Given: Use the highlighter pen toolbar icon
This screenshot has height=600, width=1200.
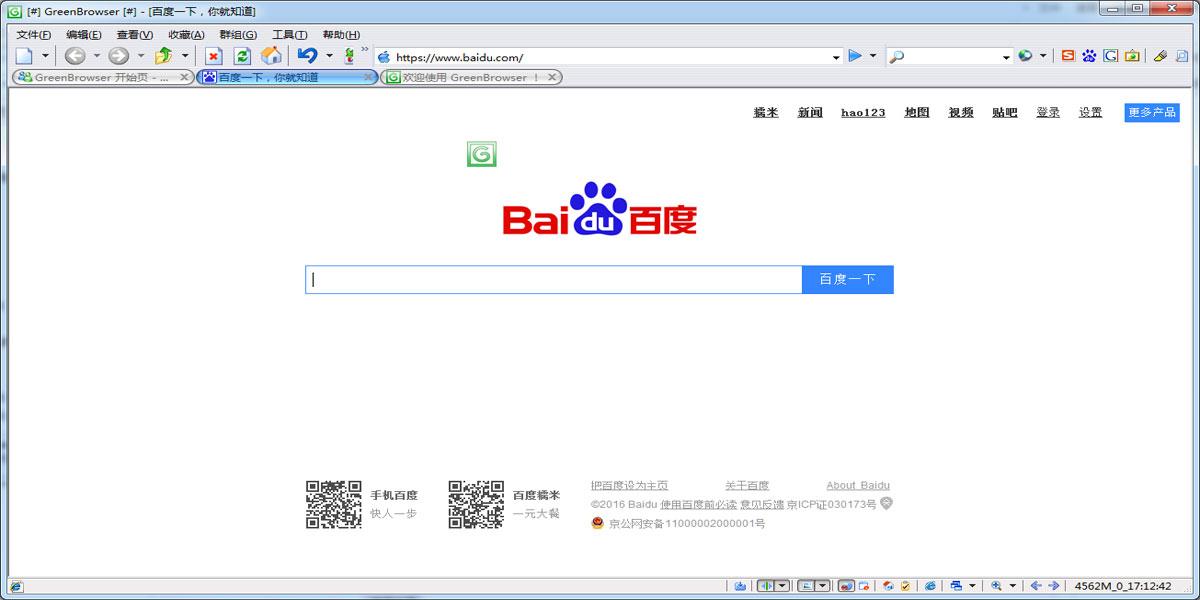Looking at the screenshot, I should pos(1159,55).
